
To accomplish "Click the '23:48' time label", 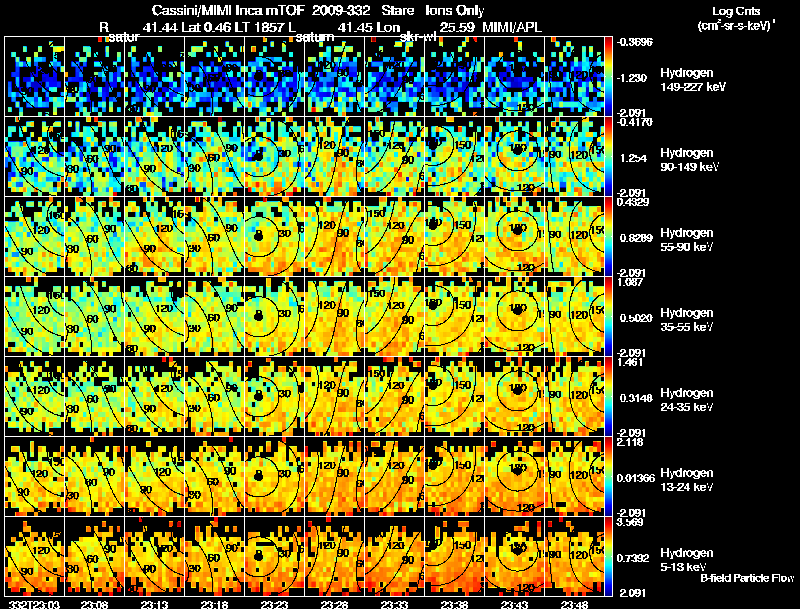I will [x=574, y=604].
